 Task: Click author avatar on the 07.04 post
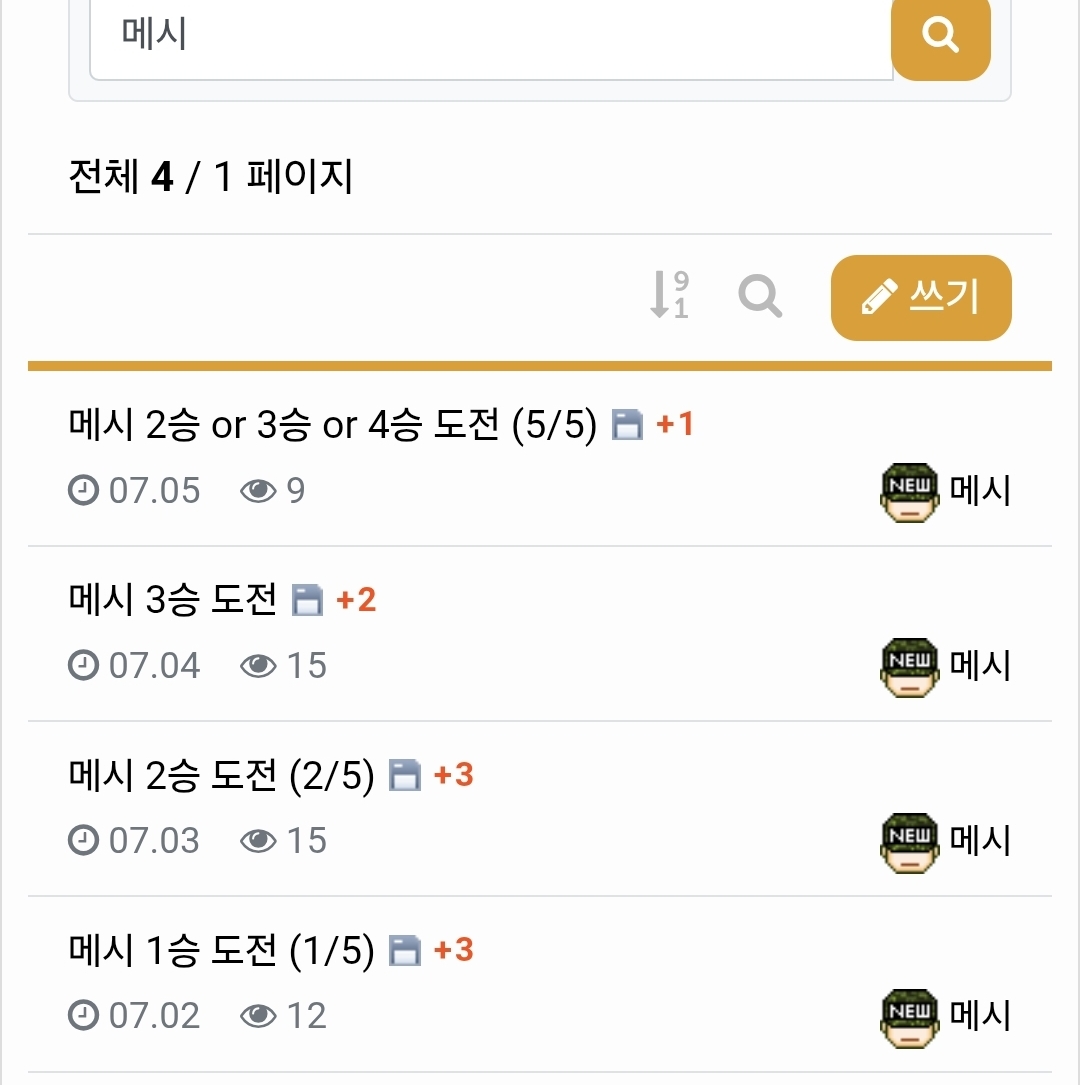coord(909,667)
